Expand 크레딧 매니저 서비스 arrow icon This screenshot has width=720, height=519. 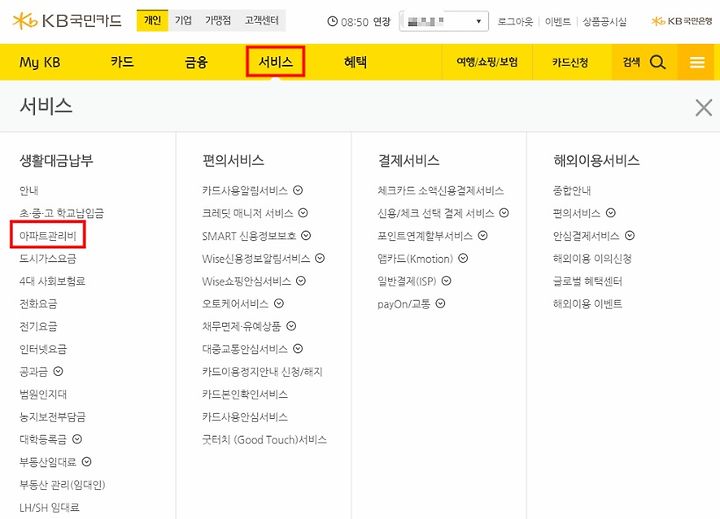tap(303, 213)
